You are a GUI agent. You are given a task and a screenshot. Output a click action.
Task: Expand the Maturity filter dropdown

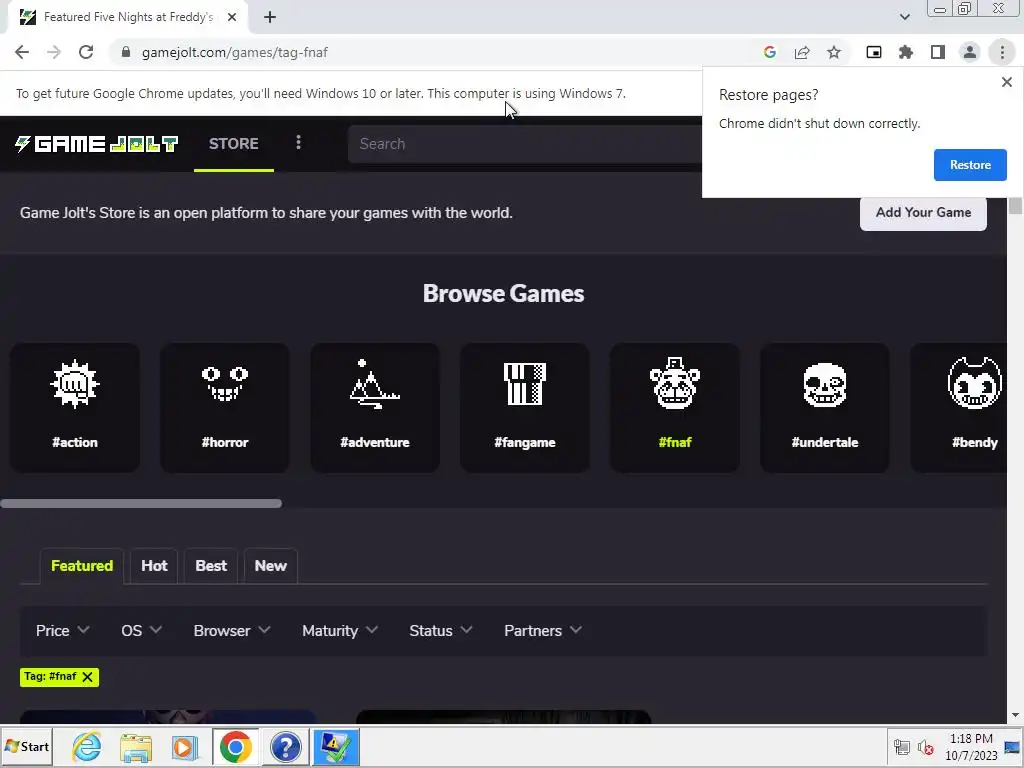point(340,631)
